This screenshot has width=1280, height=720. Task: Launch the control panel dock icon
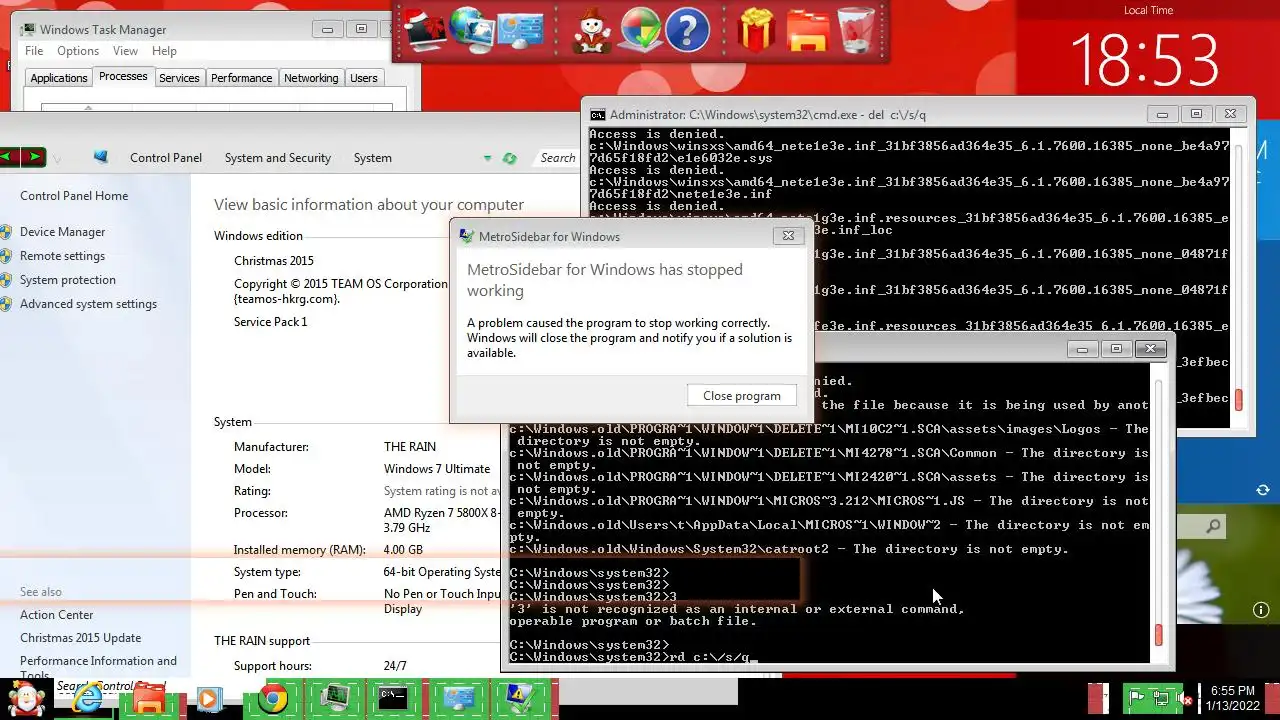coord(520,30)
